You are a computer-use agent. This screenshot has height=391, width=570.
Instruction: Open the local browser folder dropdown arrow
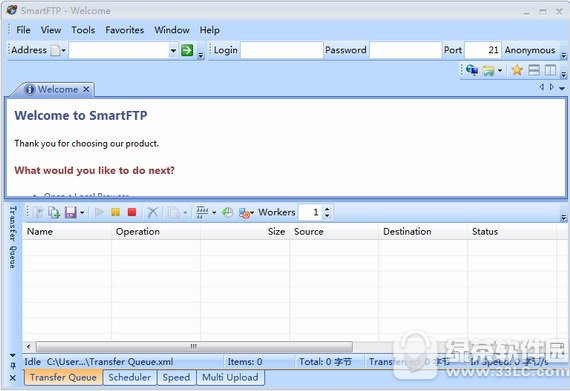point(500,70)
